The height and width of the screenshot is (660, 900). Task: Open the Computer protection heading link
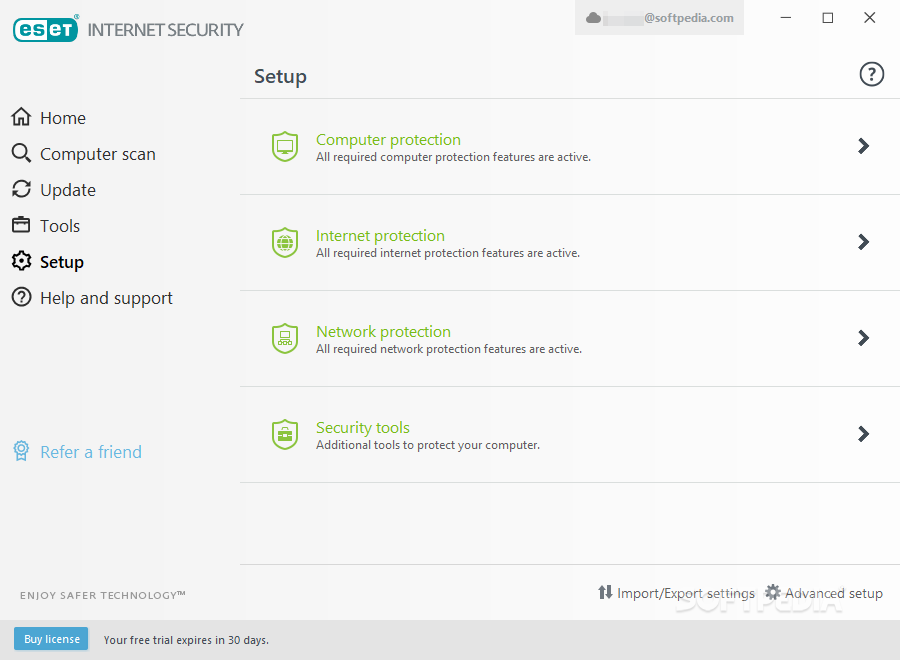(388, 139)
